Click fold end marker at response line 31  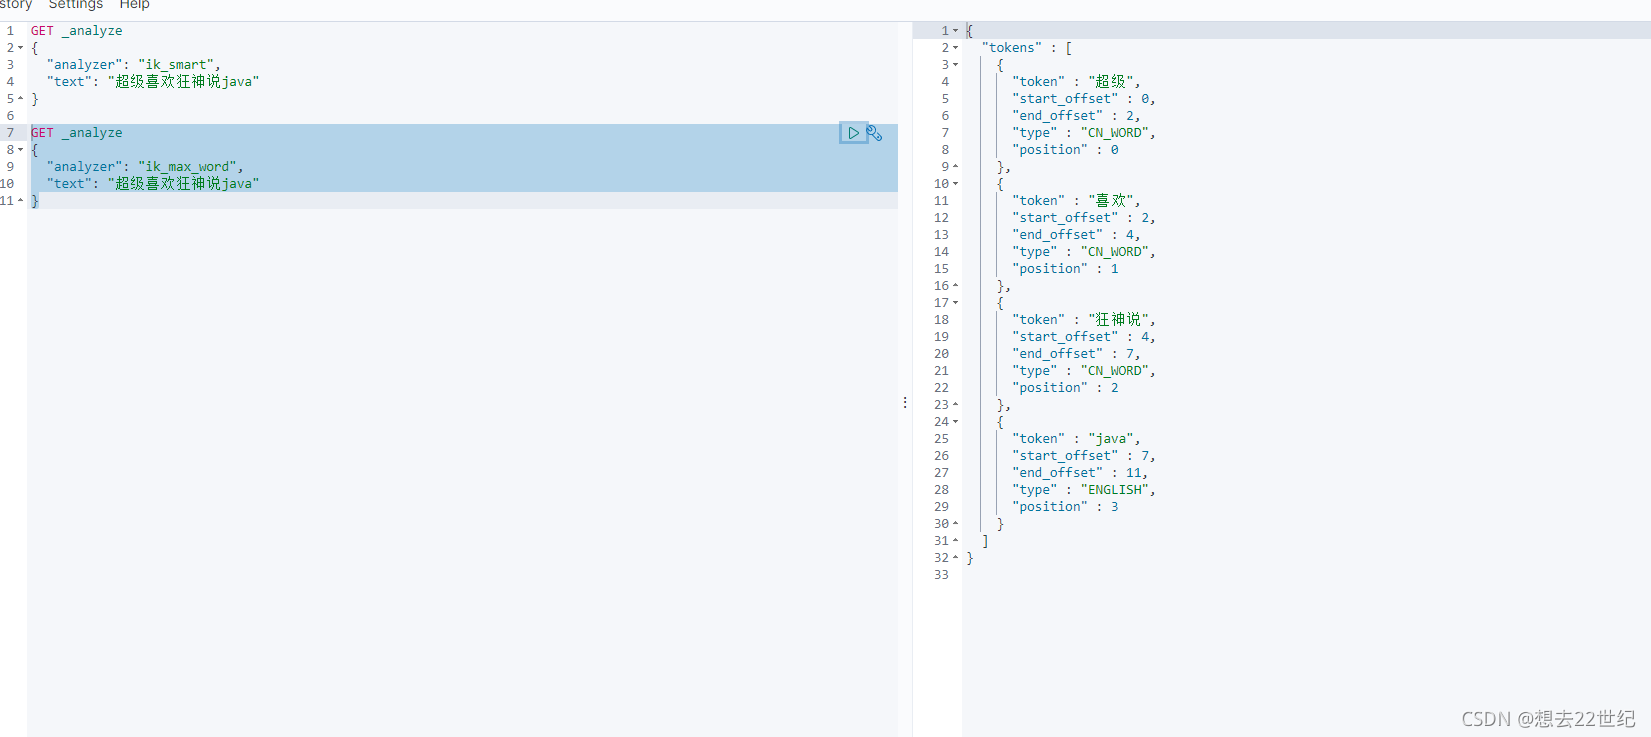click(x=955, y=541)
